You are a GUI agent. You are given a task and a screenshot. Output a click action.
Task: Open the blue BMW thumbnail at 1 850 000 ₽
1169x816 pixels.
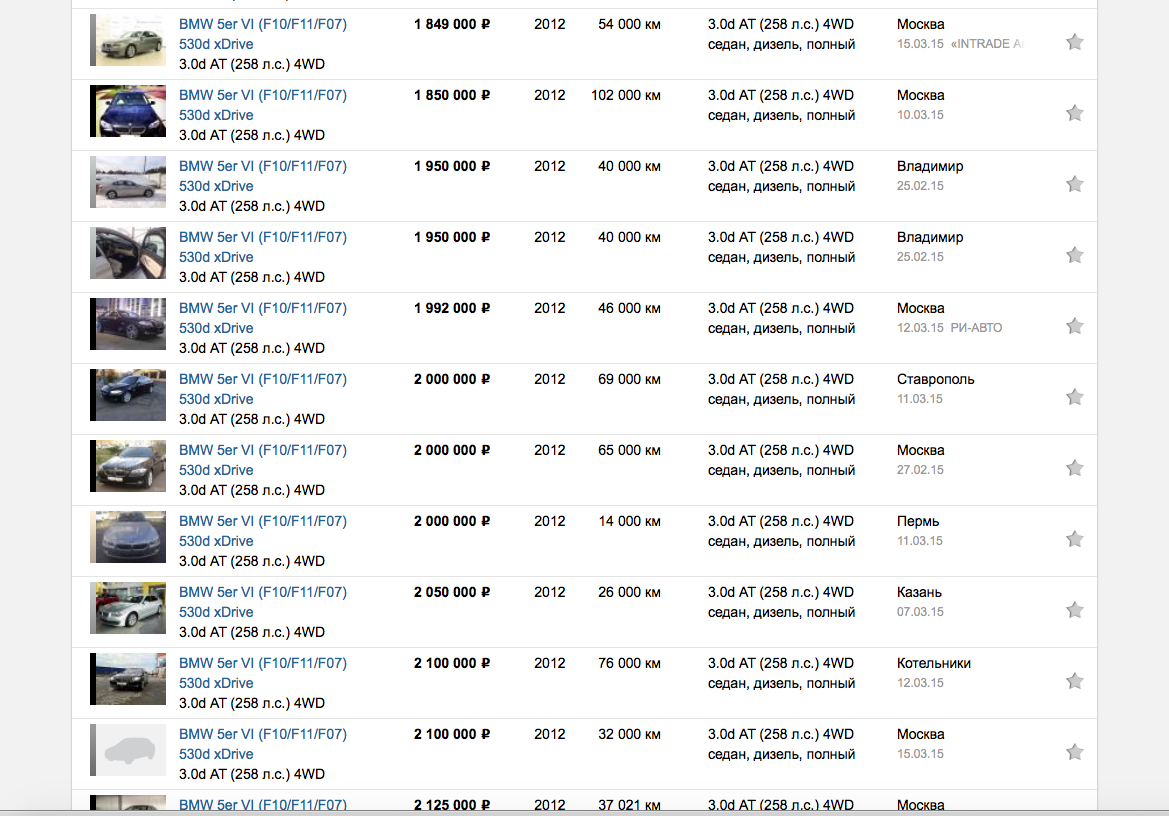coord(128,111)
